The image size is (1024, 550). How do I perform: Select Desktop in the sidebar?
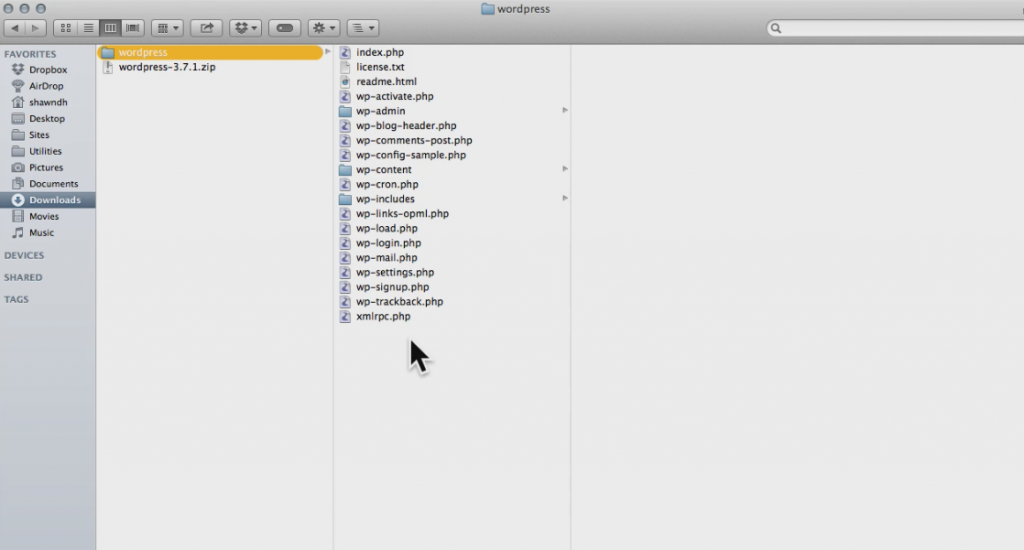[x=48, y=119]
